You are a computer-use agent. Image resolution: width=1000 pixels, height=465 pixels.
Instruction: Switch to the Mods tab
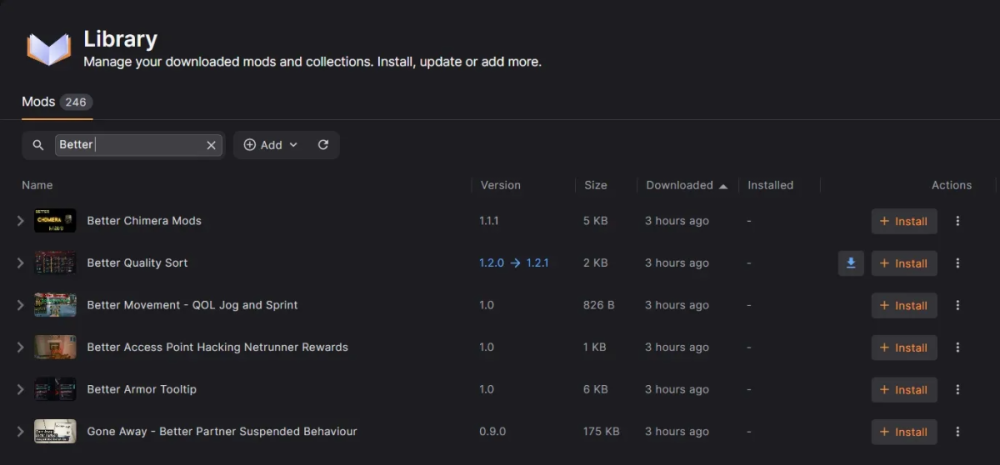pyautogui.click(x=57, y=102)
